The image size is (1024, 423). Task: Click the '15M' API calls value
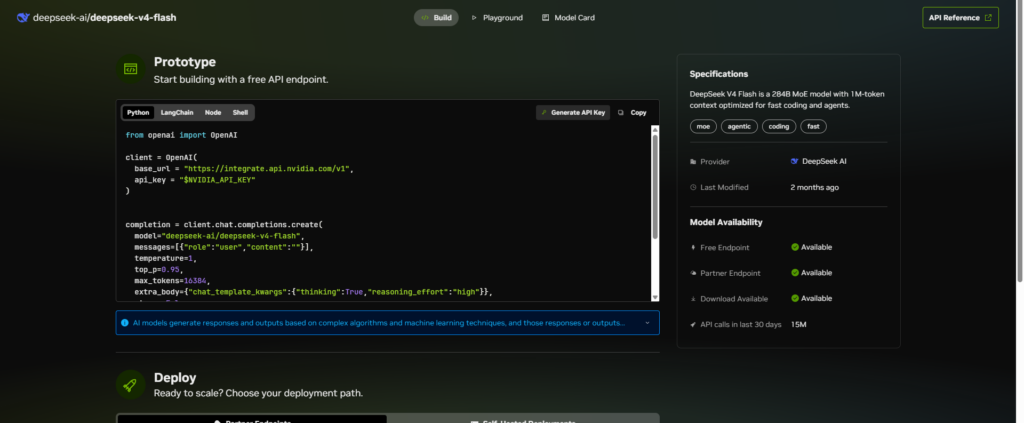pos(799,324)
